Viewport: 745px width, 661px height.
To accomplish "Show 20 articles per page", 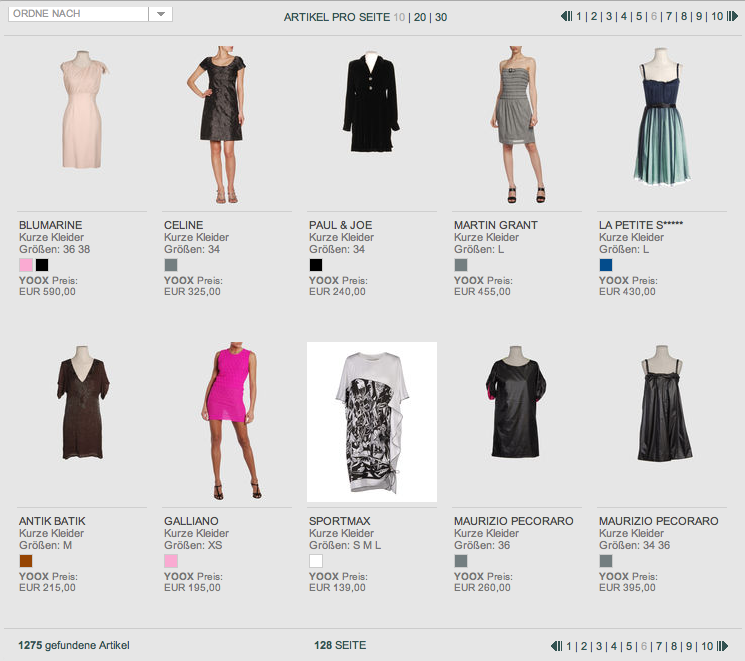I will click(x=420, y=17).
